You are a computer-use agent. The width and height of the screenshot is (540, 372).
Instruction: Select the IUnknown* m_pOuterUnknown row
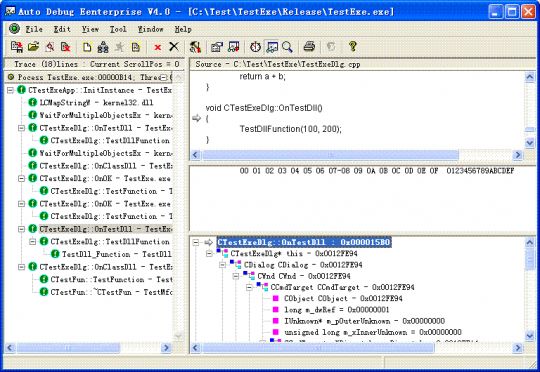tap(364, 321)
